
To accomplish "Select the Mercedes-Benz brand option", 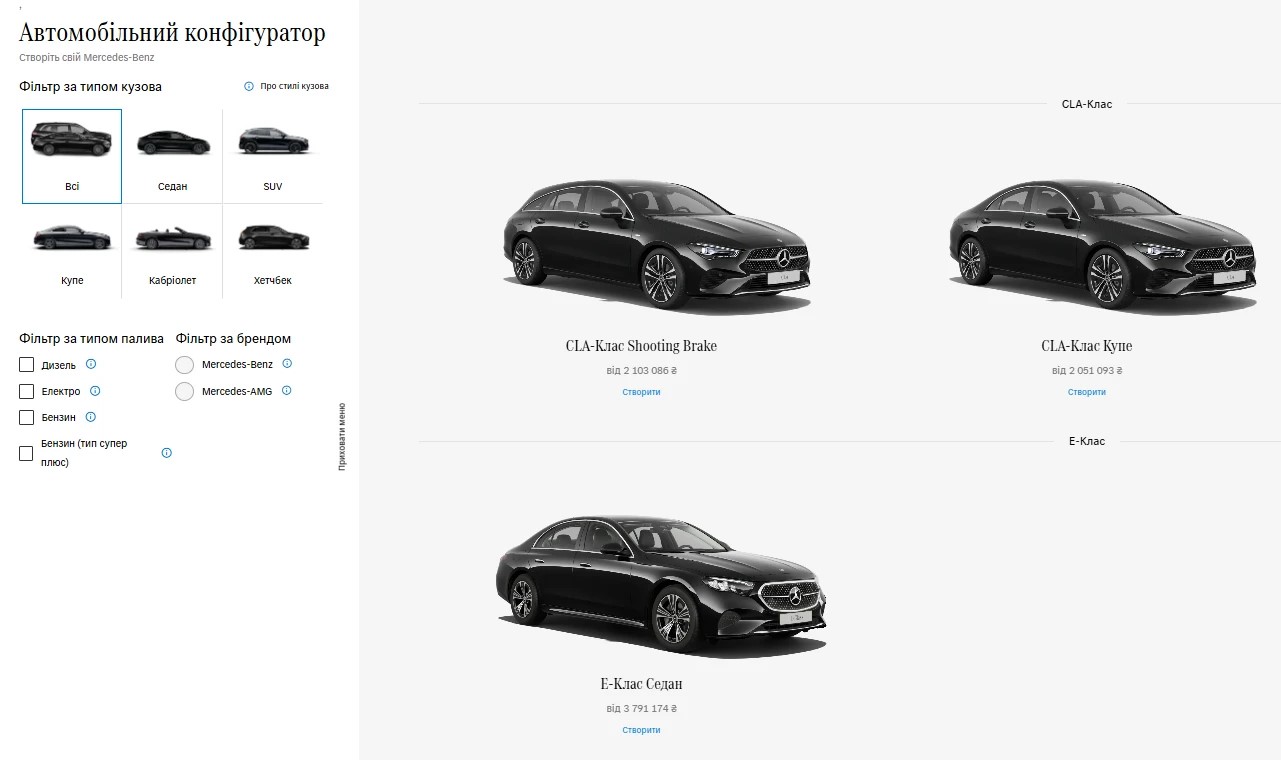I will (184, 364).
